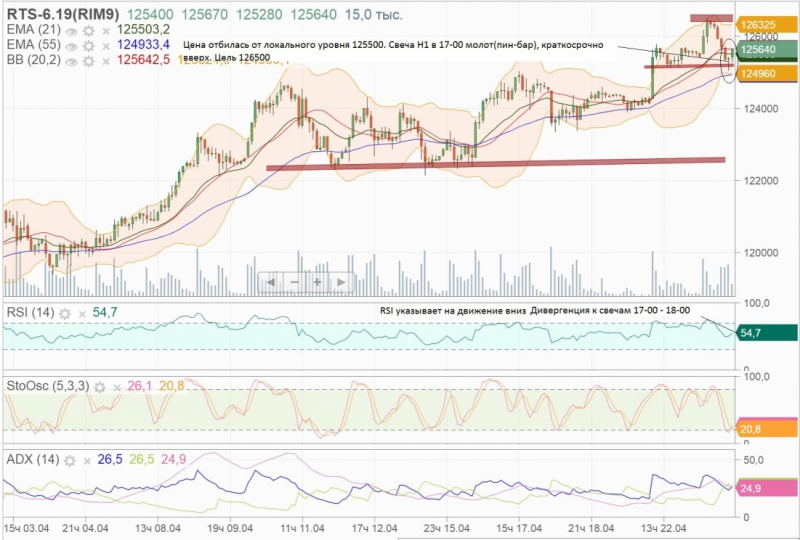Screen dimensions: 800x540
Task: Click the 19ч 09.04 time axis label
Action: point(230,528)
